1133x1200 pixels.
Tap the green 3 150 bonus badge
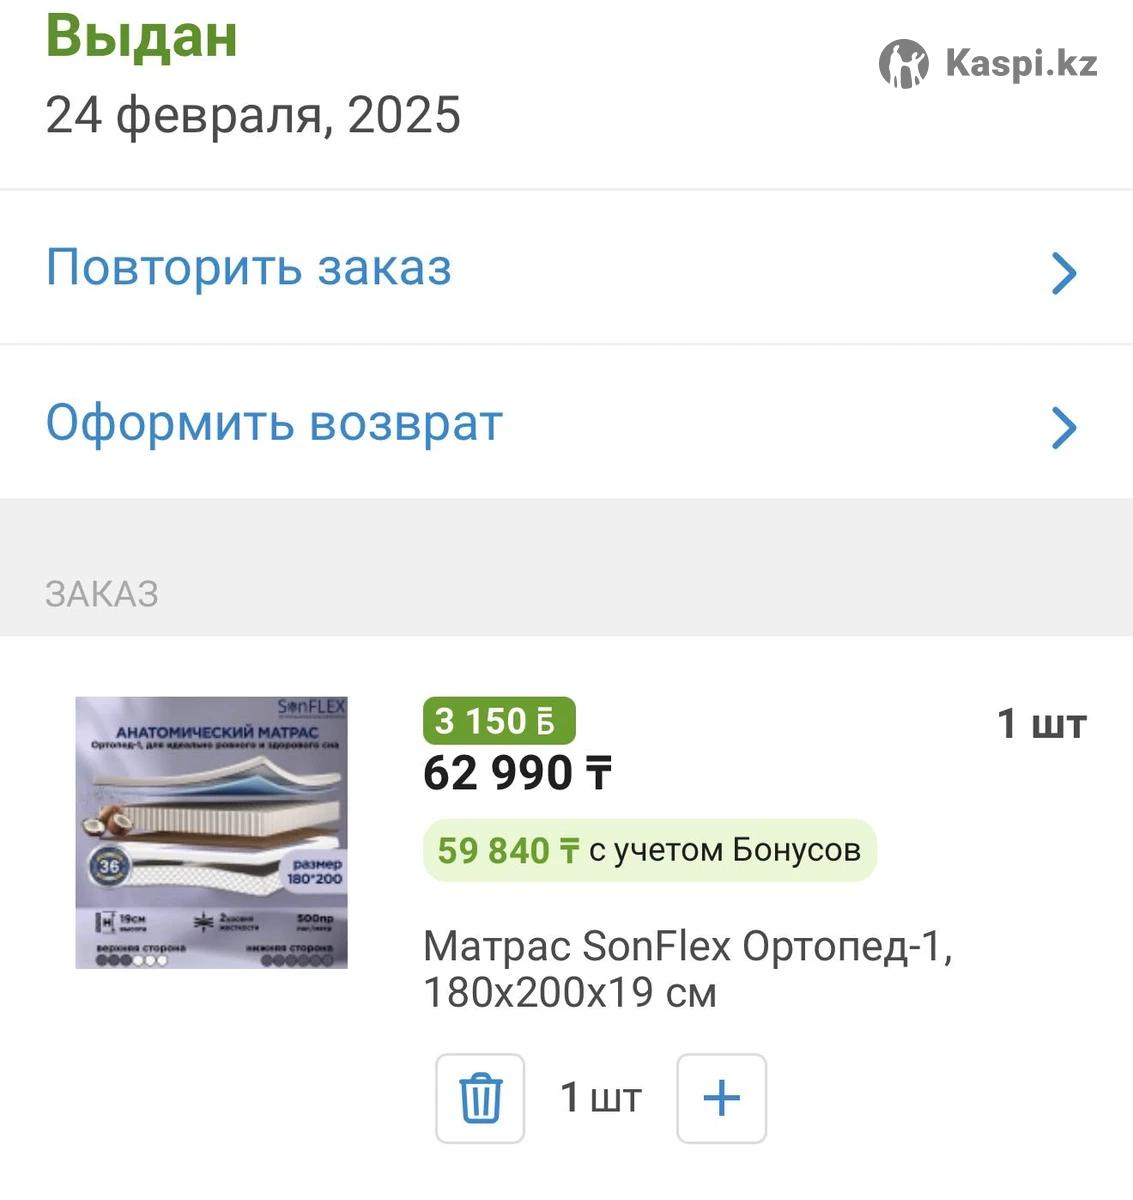pyautogui.click(x=499, y=721)
